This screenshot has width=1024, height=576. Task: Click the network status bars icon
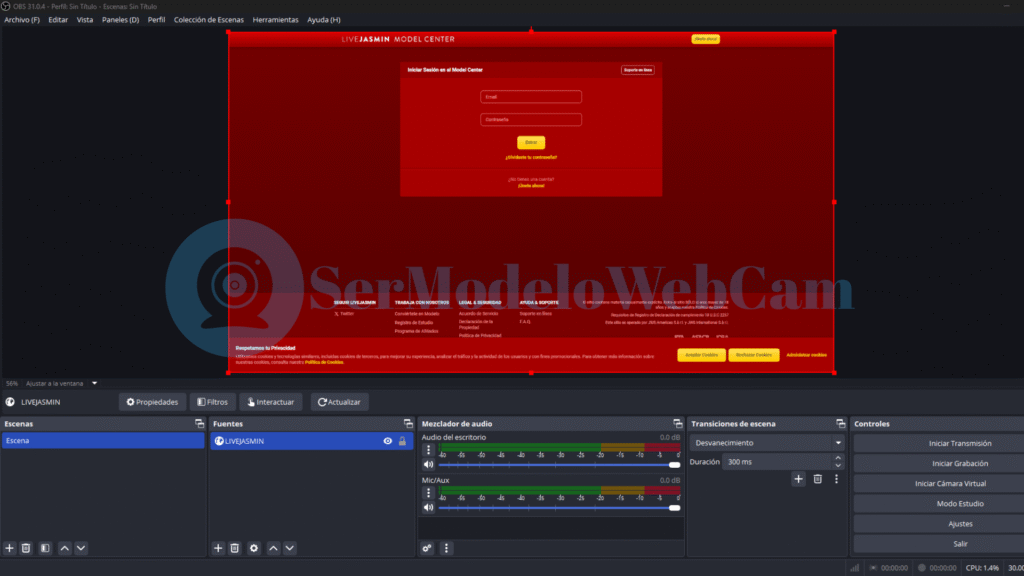tap(855, 568)
